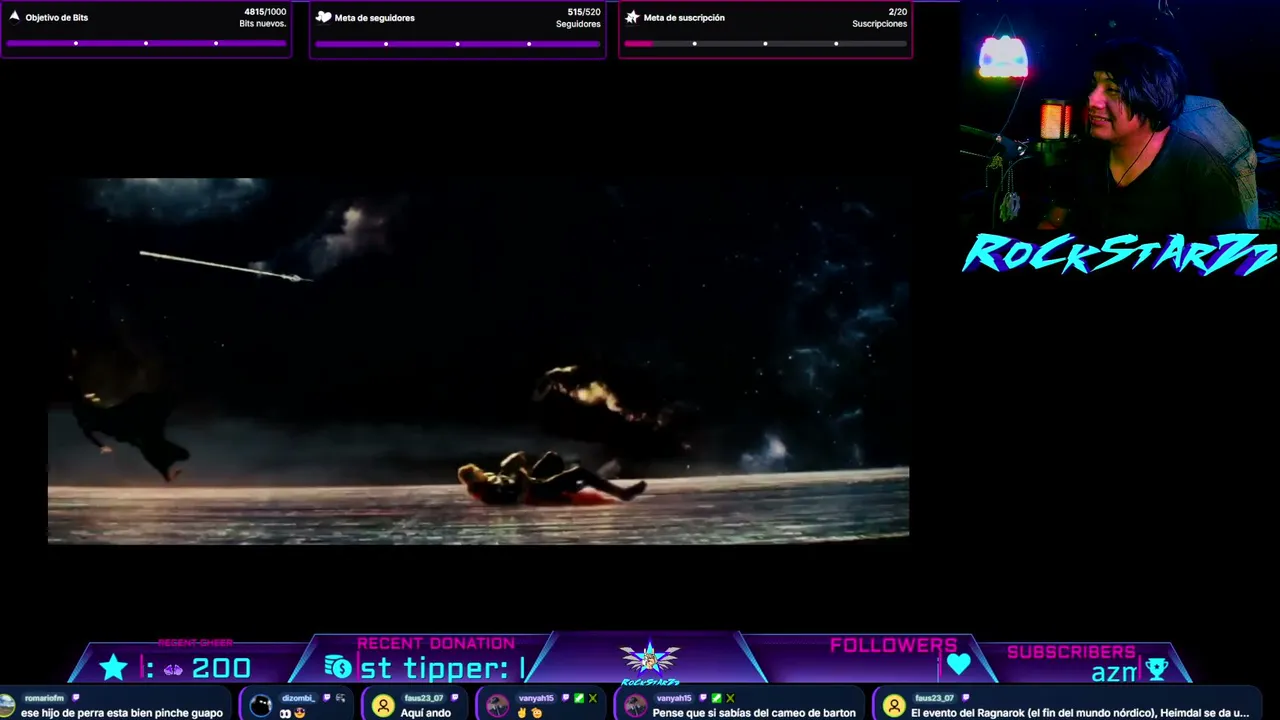The height and width of the screenshot is (720, 1280).
Task: Click the "Meta de seguidores" label
Action: pos(375,18)
